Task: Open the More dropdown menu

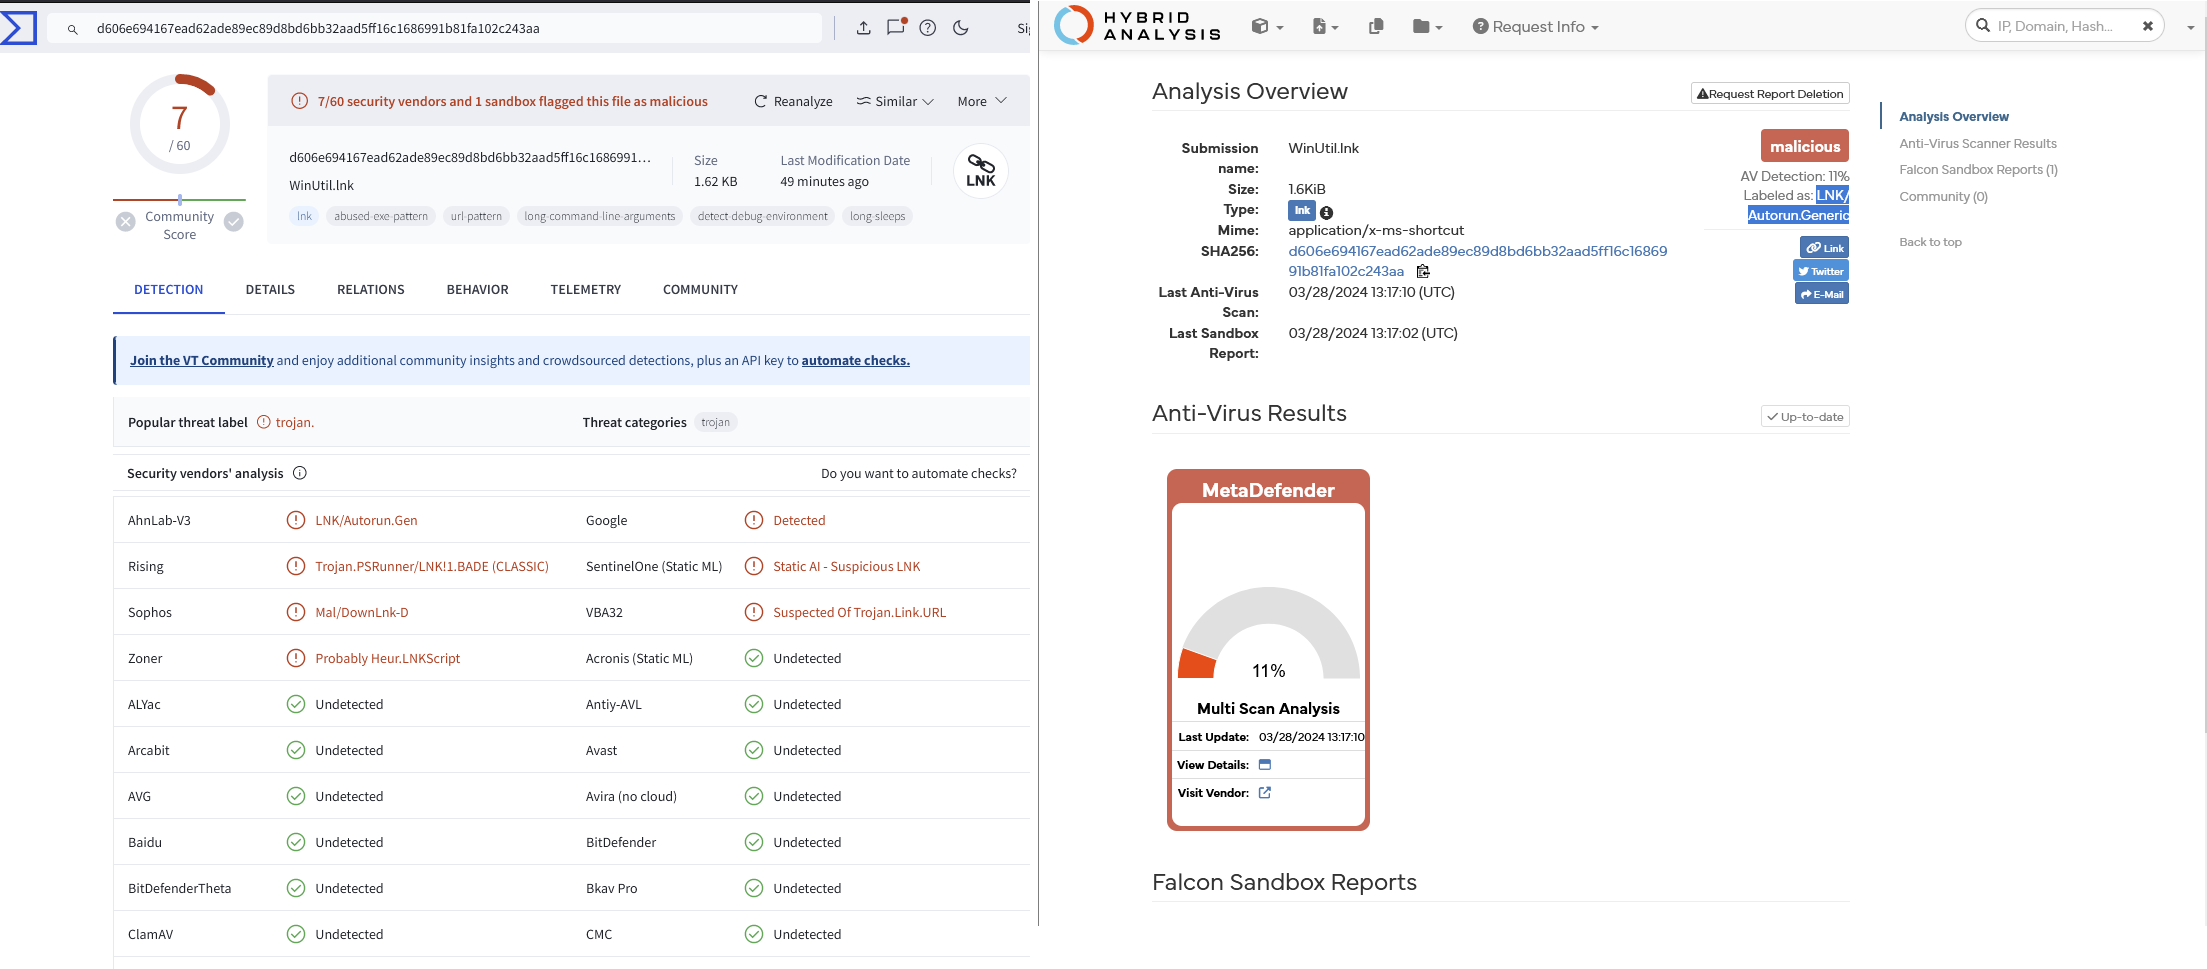Action: pos(982,101)
